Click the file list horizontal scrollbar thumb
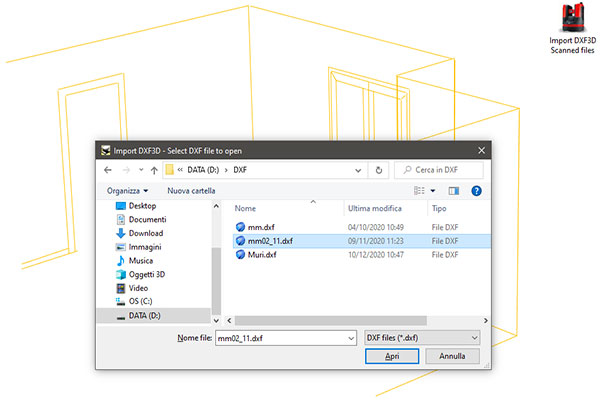 (331, 320)
